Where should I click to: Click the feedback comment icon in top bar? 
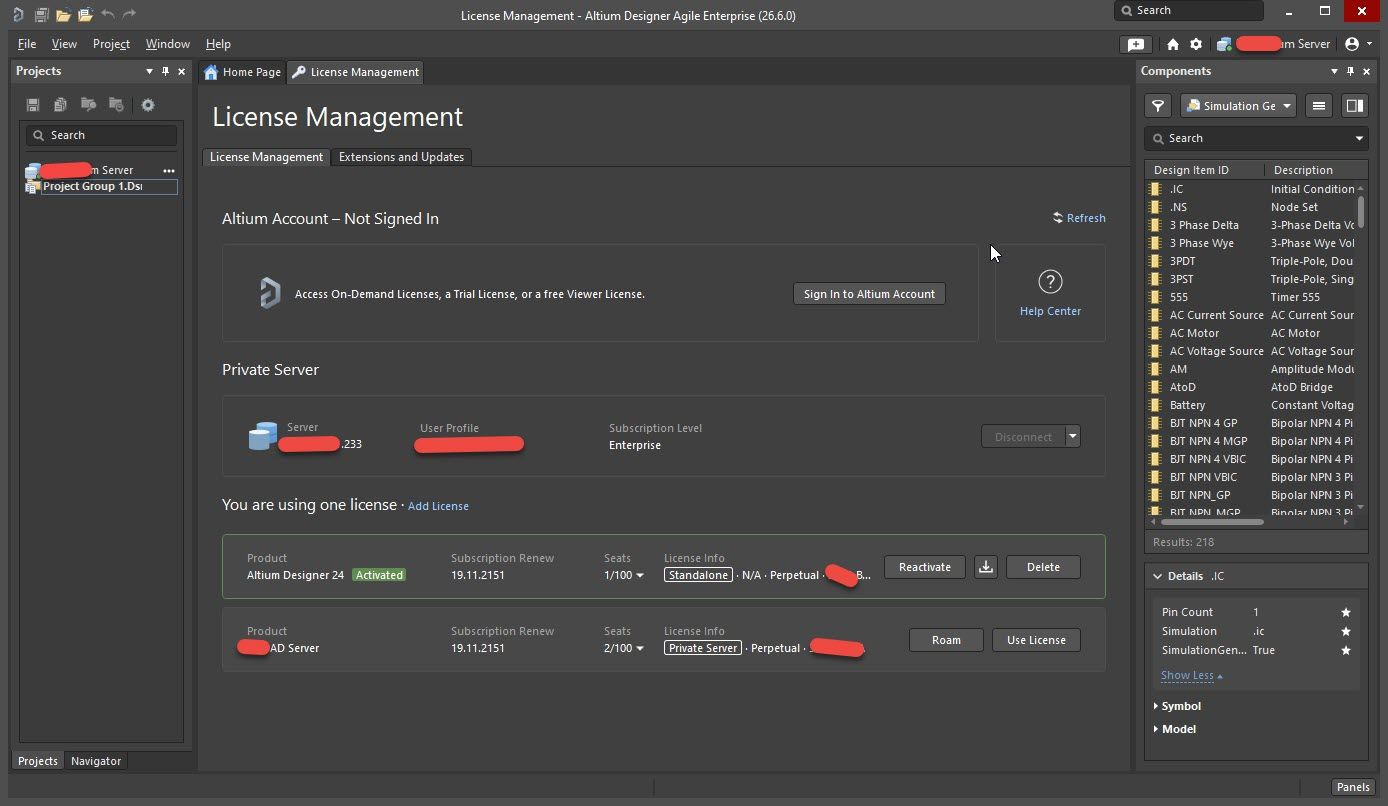(x=1135, y=44)
